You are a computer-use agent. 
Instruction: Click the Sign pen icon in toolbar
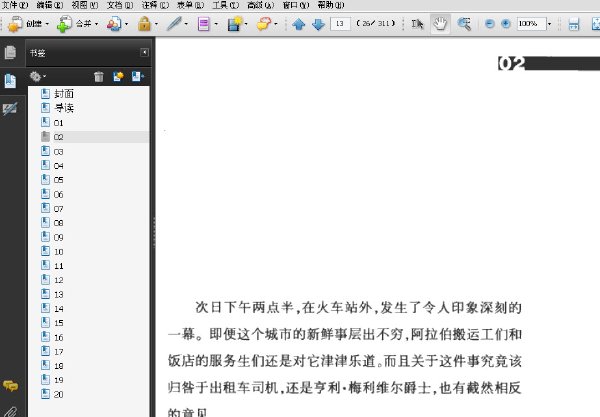point(174,24)
